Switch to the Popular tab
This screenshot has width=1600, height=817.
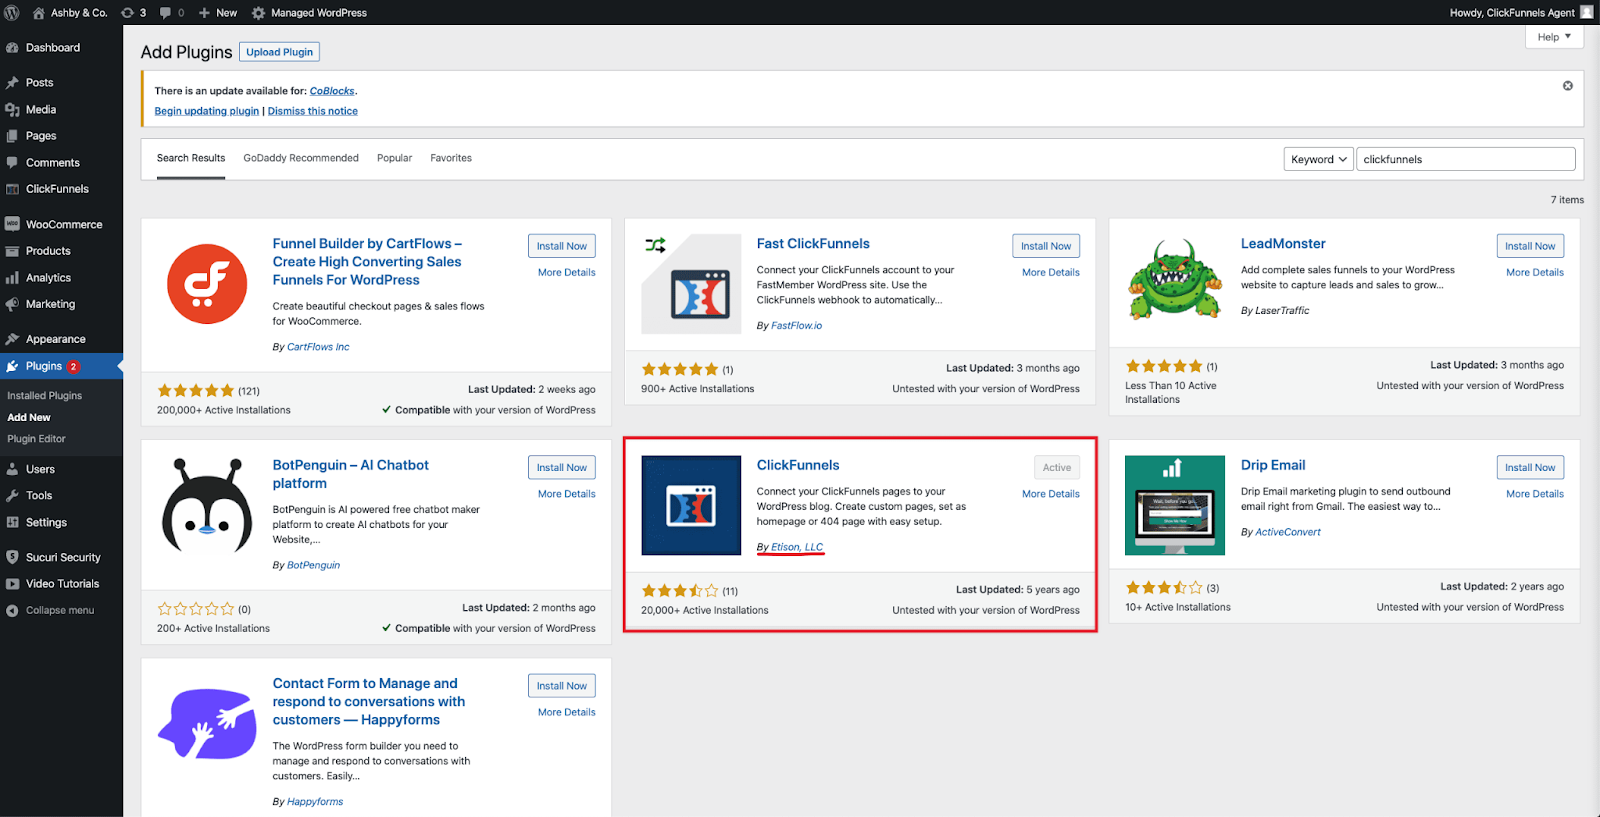coord(394,158)
